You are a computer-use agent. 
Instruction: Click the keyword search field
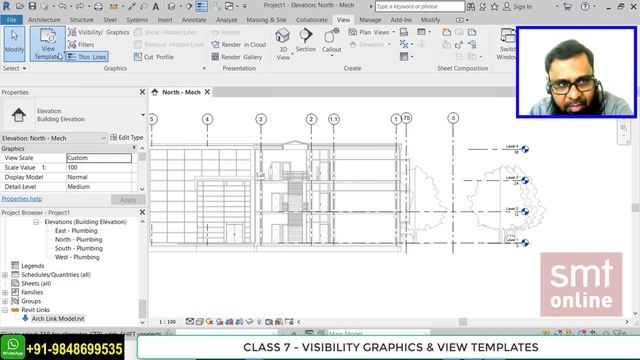[420, 6]
